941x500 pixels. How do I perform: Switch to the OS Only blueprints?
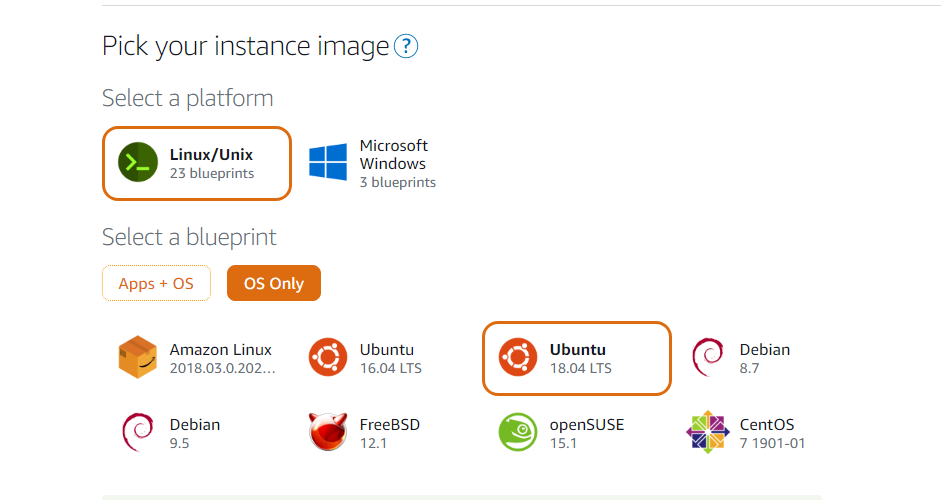[274, 284]
